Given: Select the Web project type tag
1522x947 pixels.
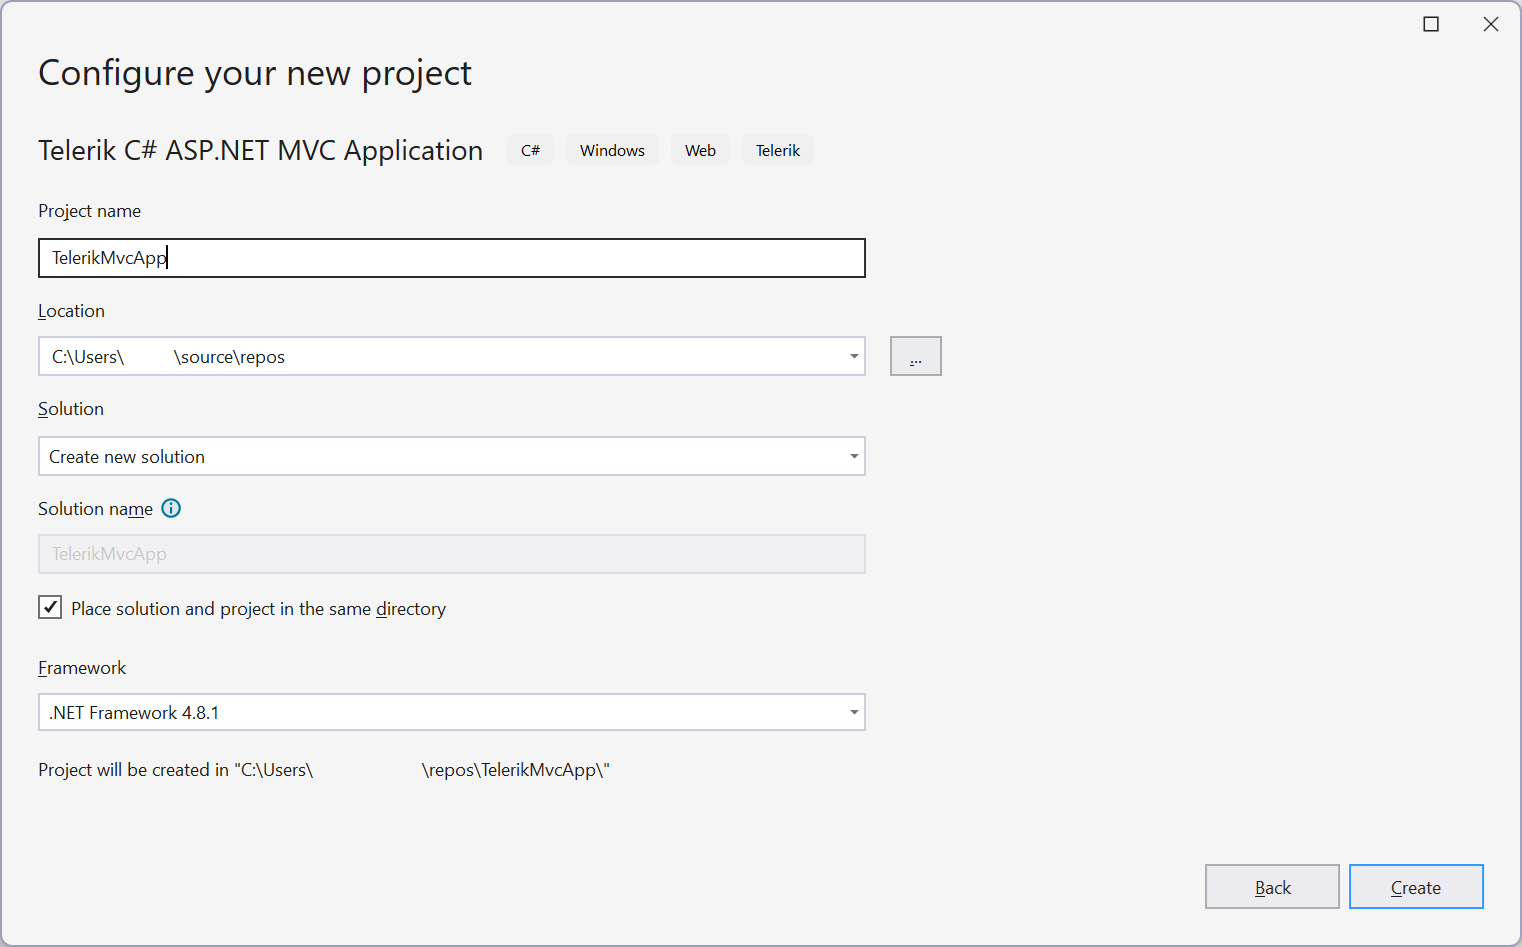Looking at the screenshot, I should coord(700,150).
